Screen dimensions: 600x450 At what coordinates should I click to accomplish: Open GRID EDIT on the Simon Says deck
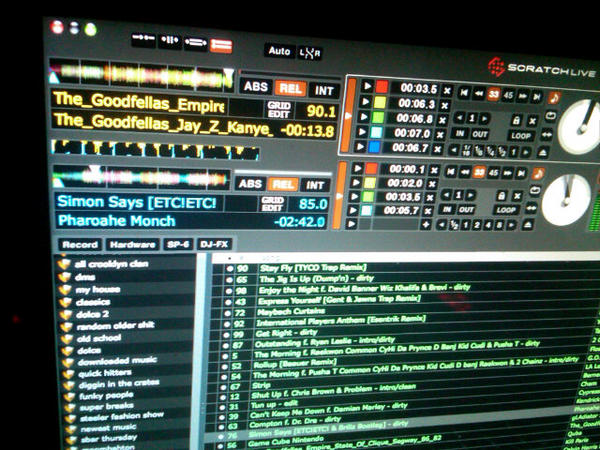point(272,204)
